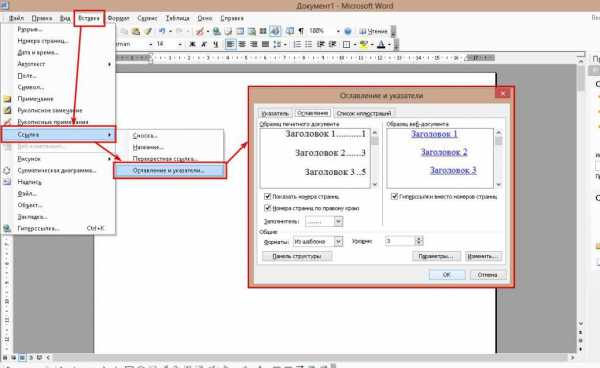This screenshot has width=600, height=368.
Task: Open the Вставка menu
Action: pyautogui.click(x=89, y=18)
